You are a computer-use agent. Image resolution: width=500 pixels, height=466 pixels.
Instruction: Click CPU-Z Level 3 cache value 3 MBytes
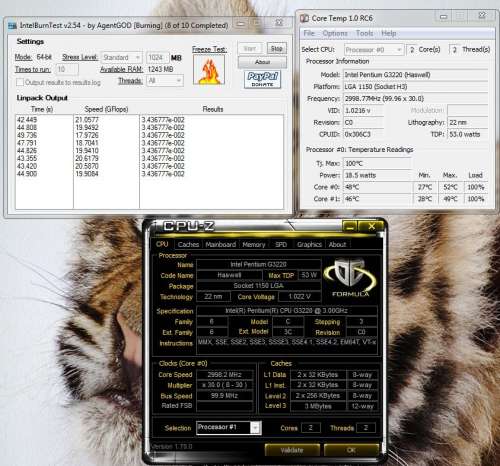(318, 406)
